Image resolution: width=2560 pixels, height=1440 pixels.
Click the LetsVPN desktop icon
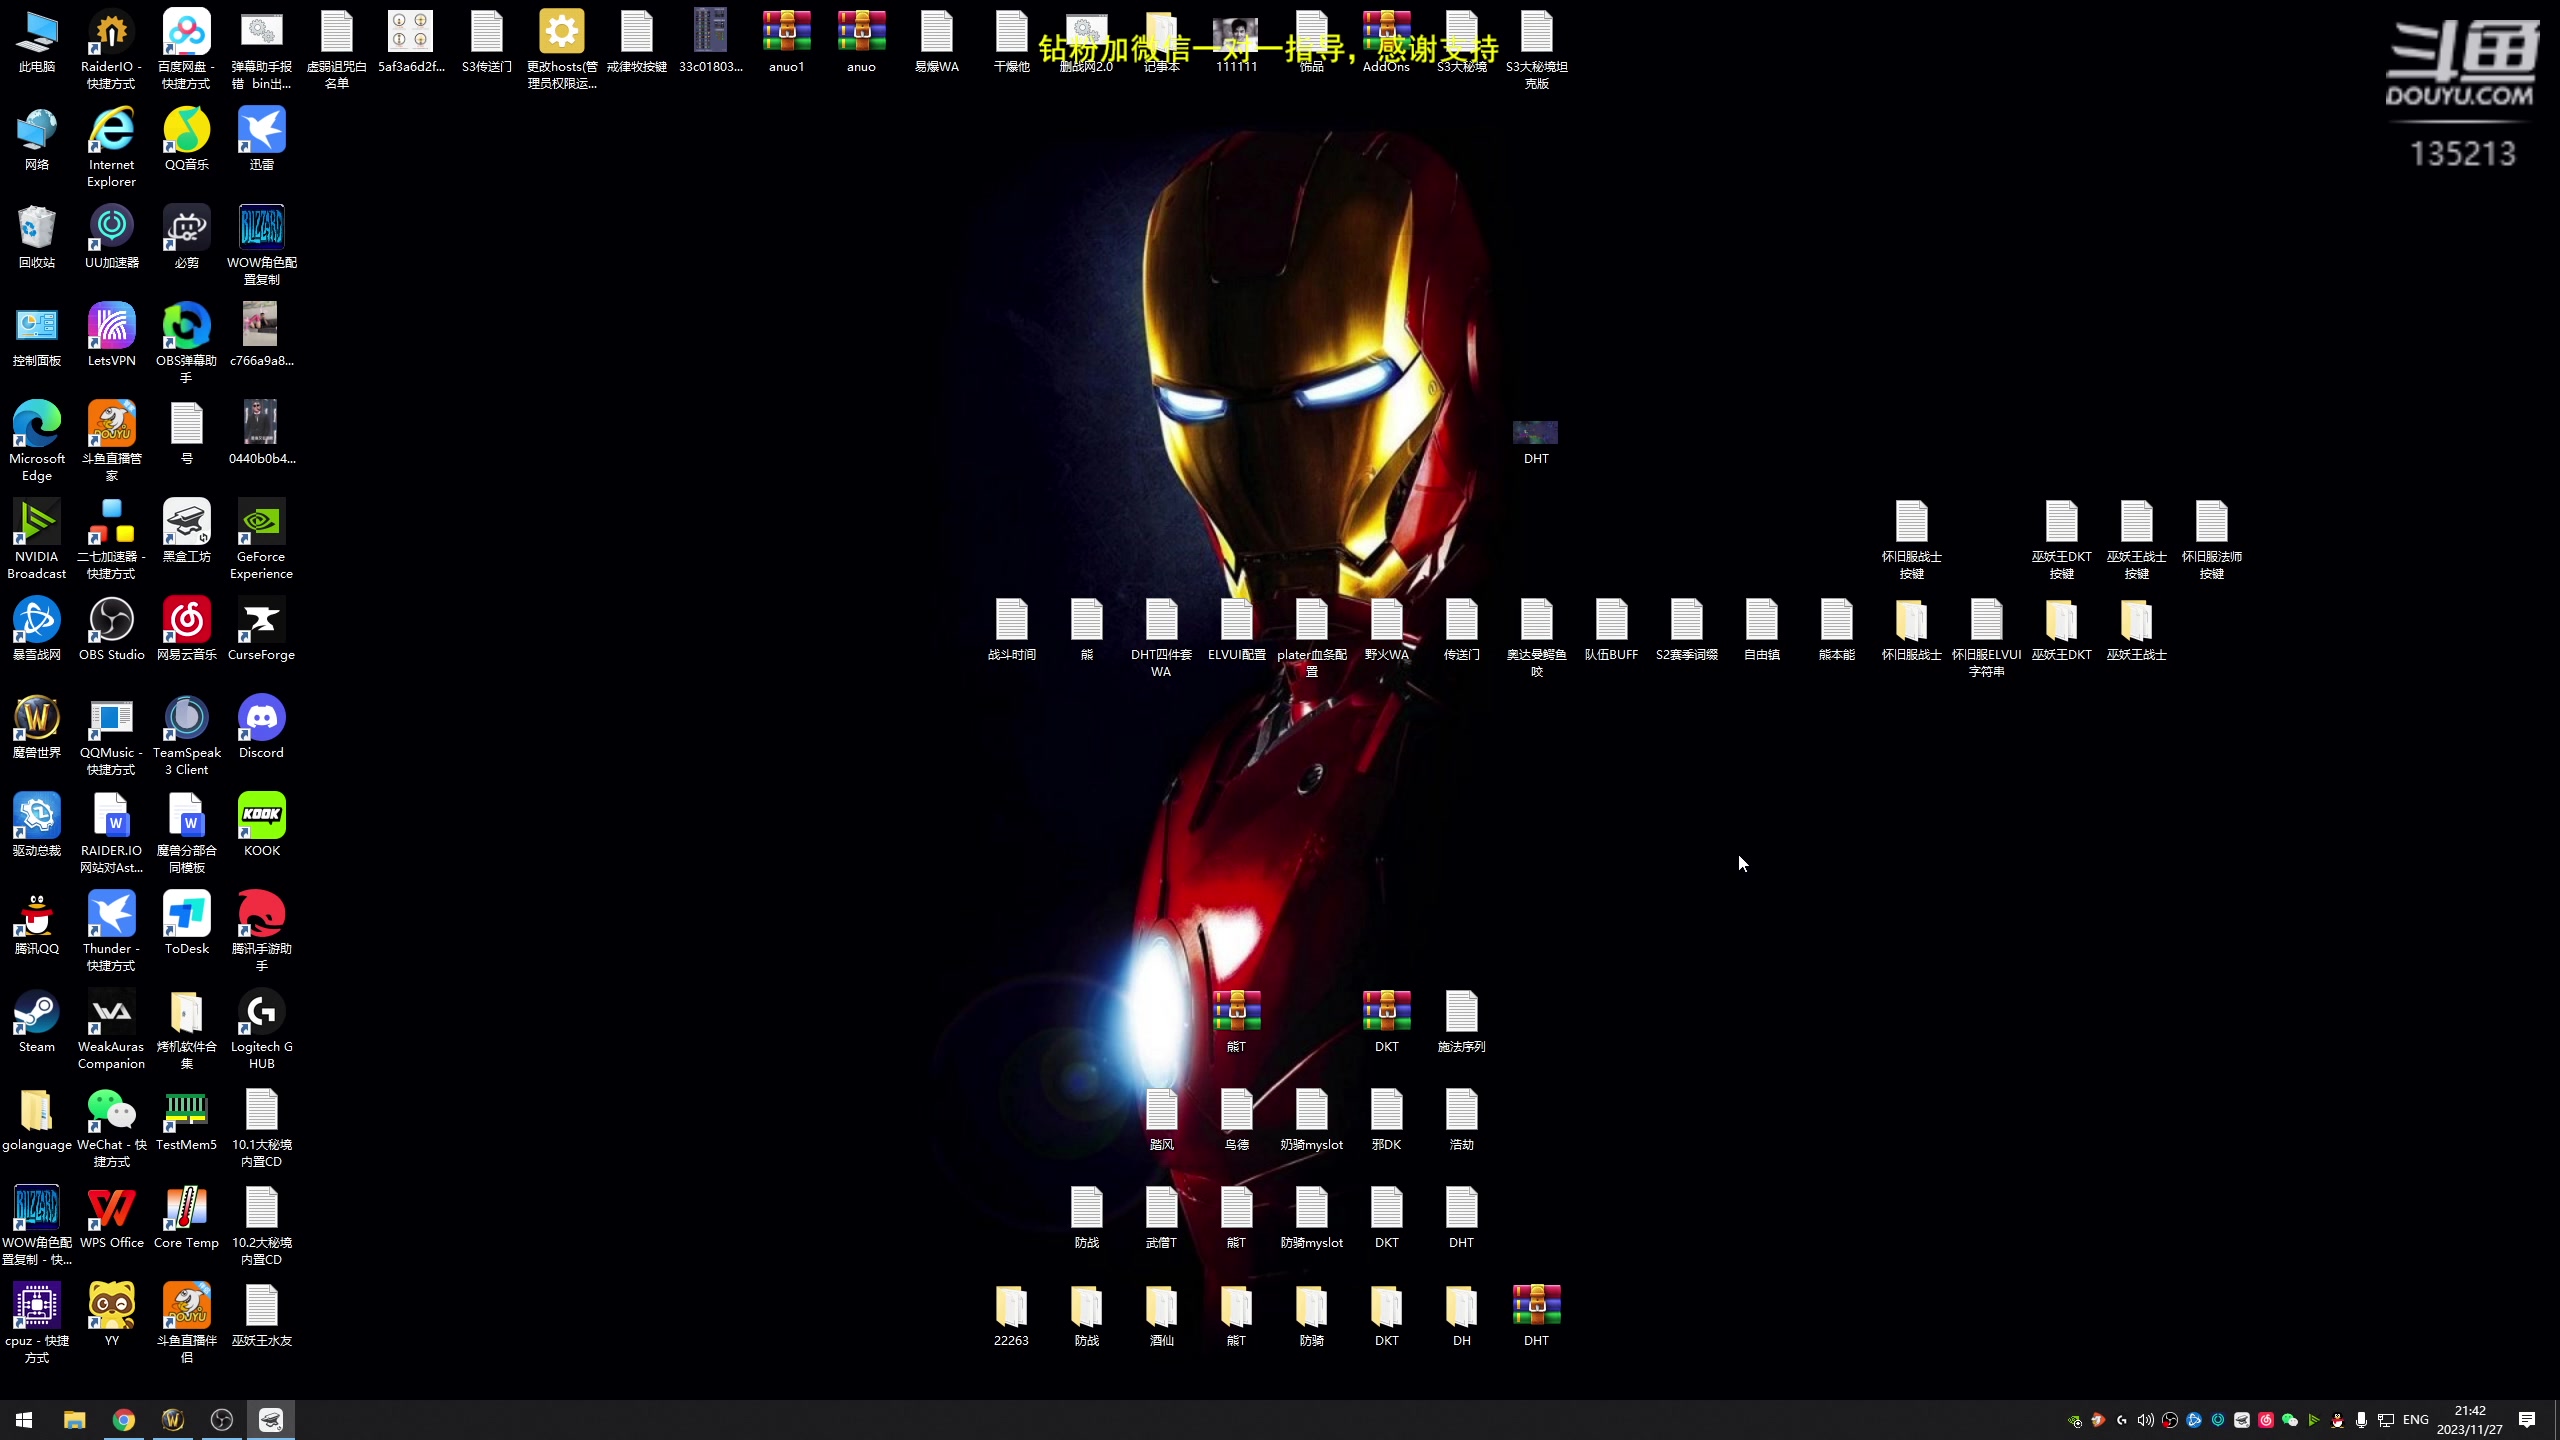point(111,335)
